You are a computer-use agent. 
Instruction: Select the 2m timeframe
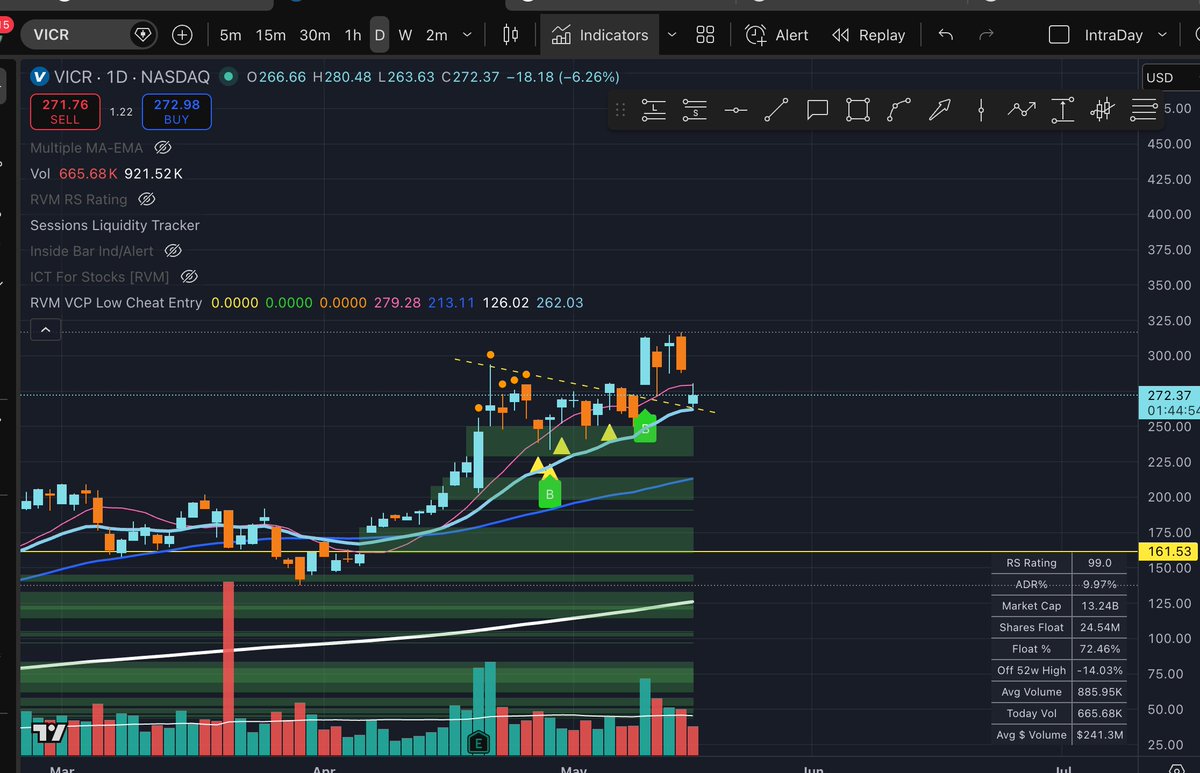[x=437, y=35]
